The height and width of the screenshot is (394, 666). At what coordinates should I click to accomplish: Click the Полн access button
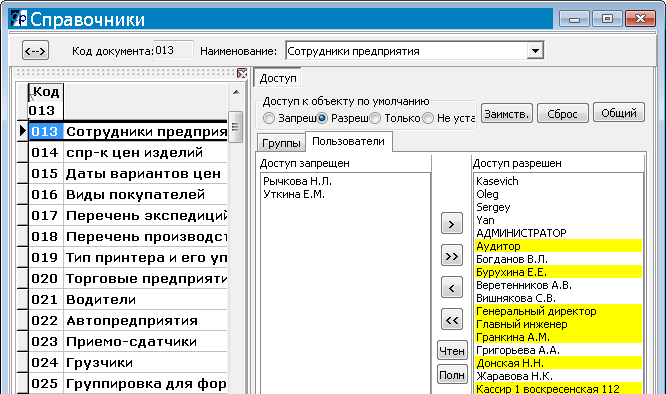[x=452, y=375]
